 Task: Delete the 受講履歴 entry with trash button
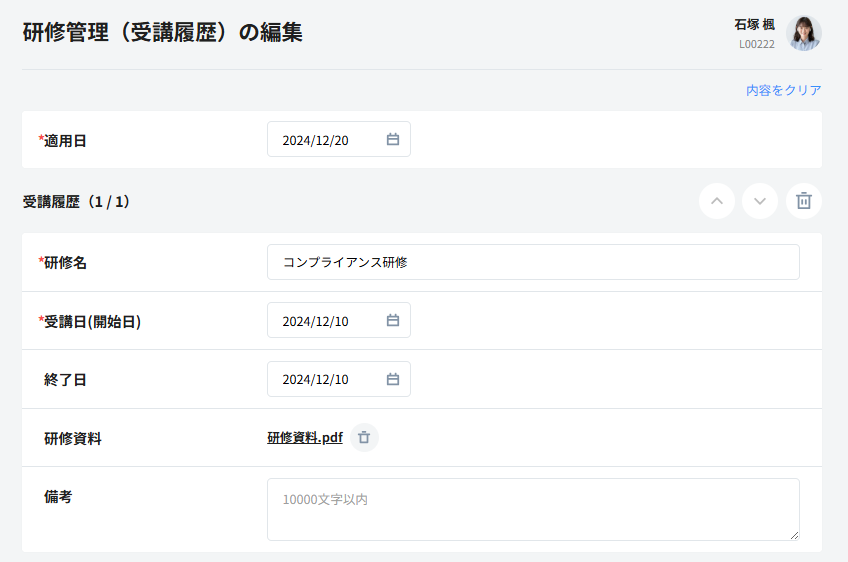pos(803,201)
